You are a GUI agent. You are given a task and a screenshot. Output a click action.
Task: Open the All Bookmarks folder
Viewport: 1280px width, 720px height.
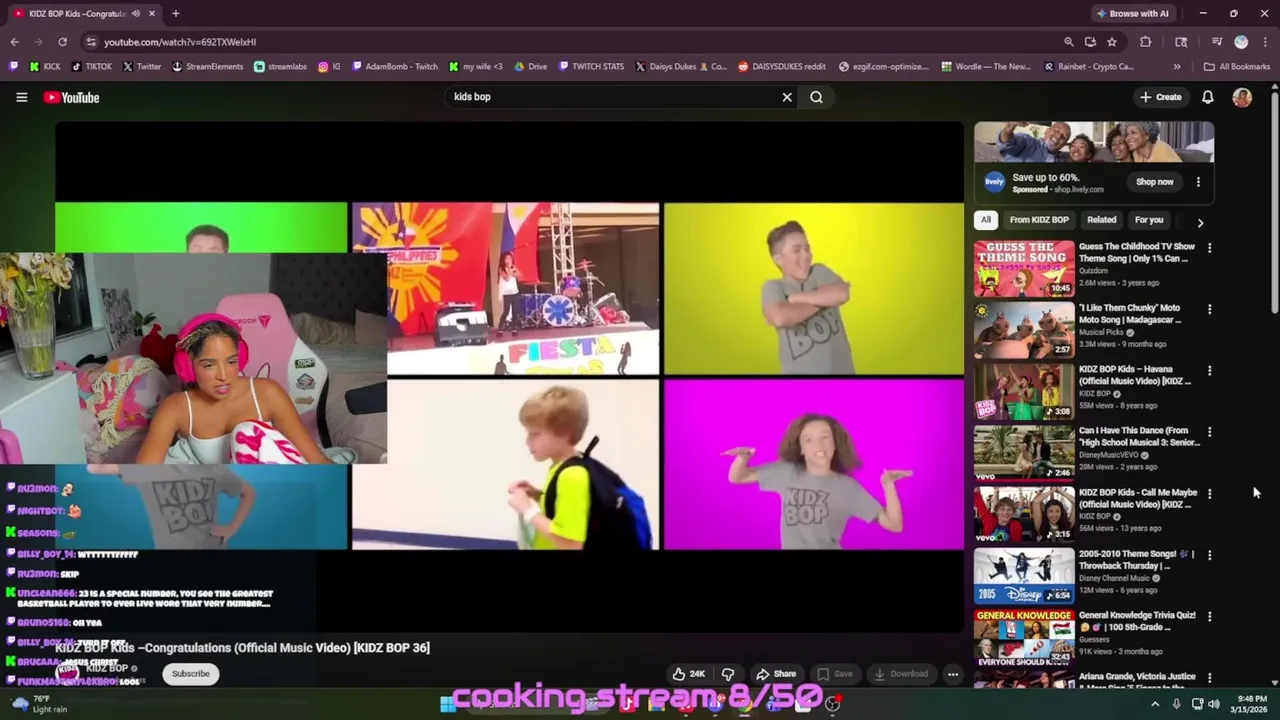tap(1237, 67)
